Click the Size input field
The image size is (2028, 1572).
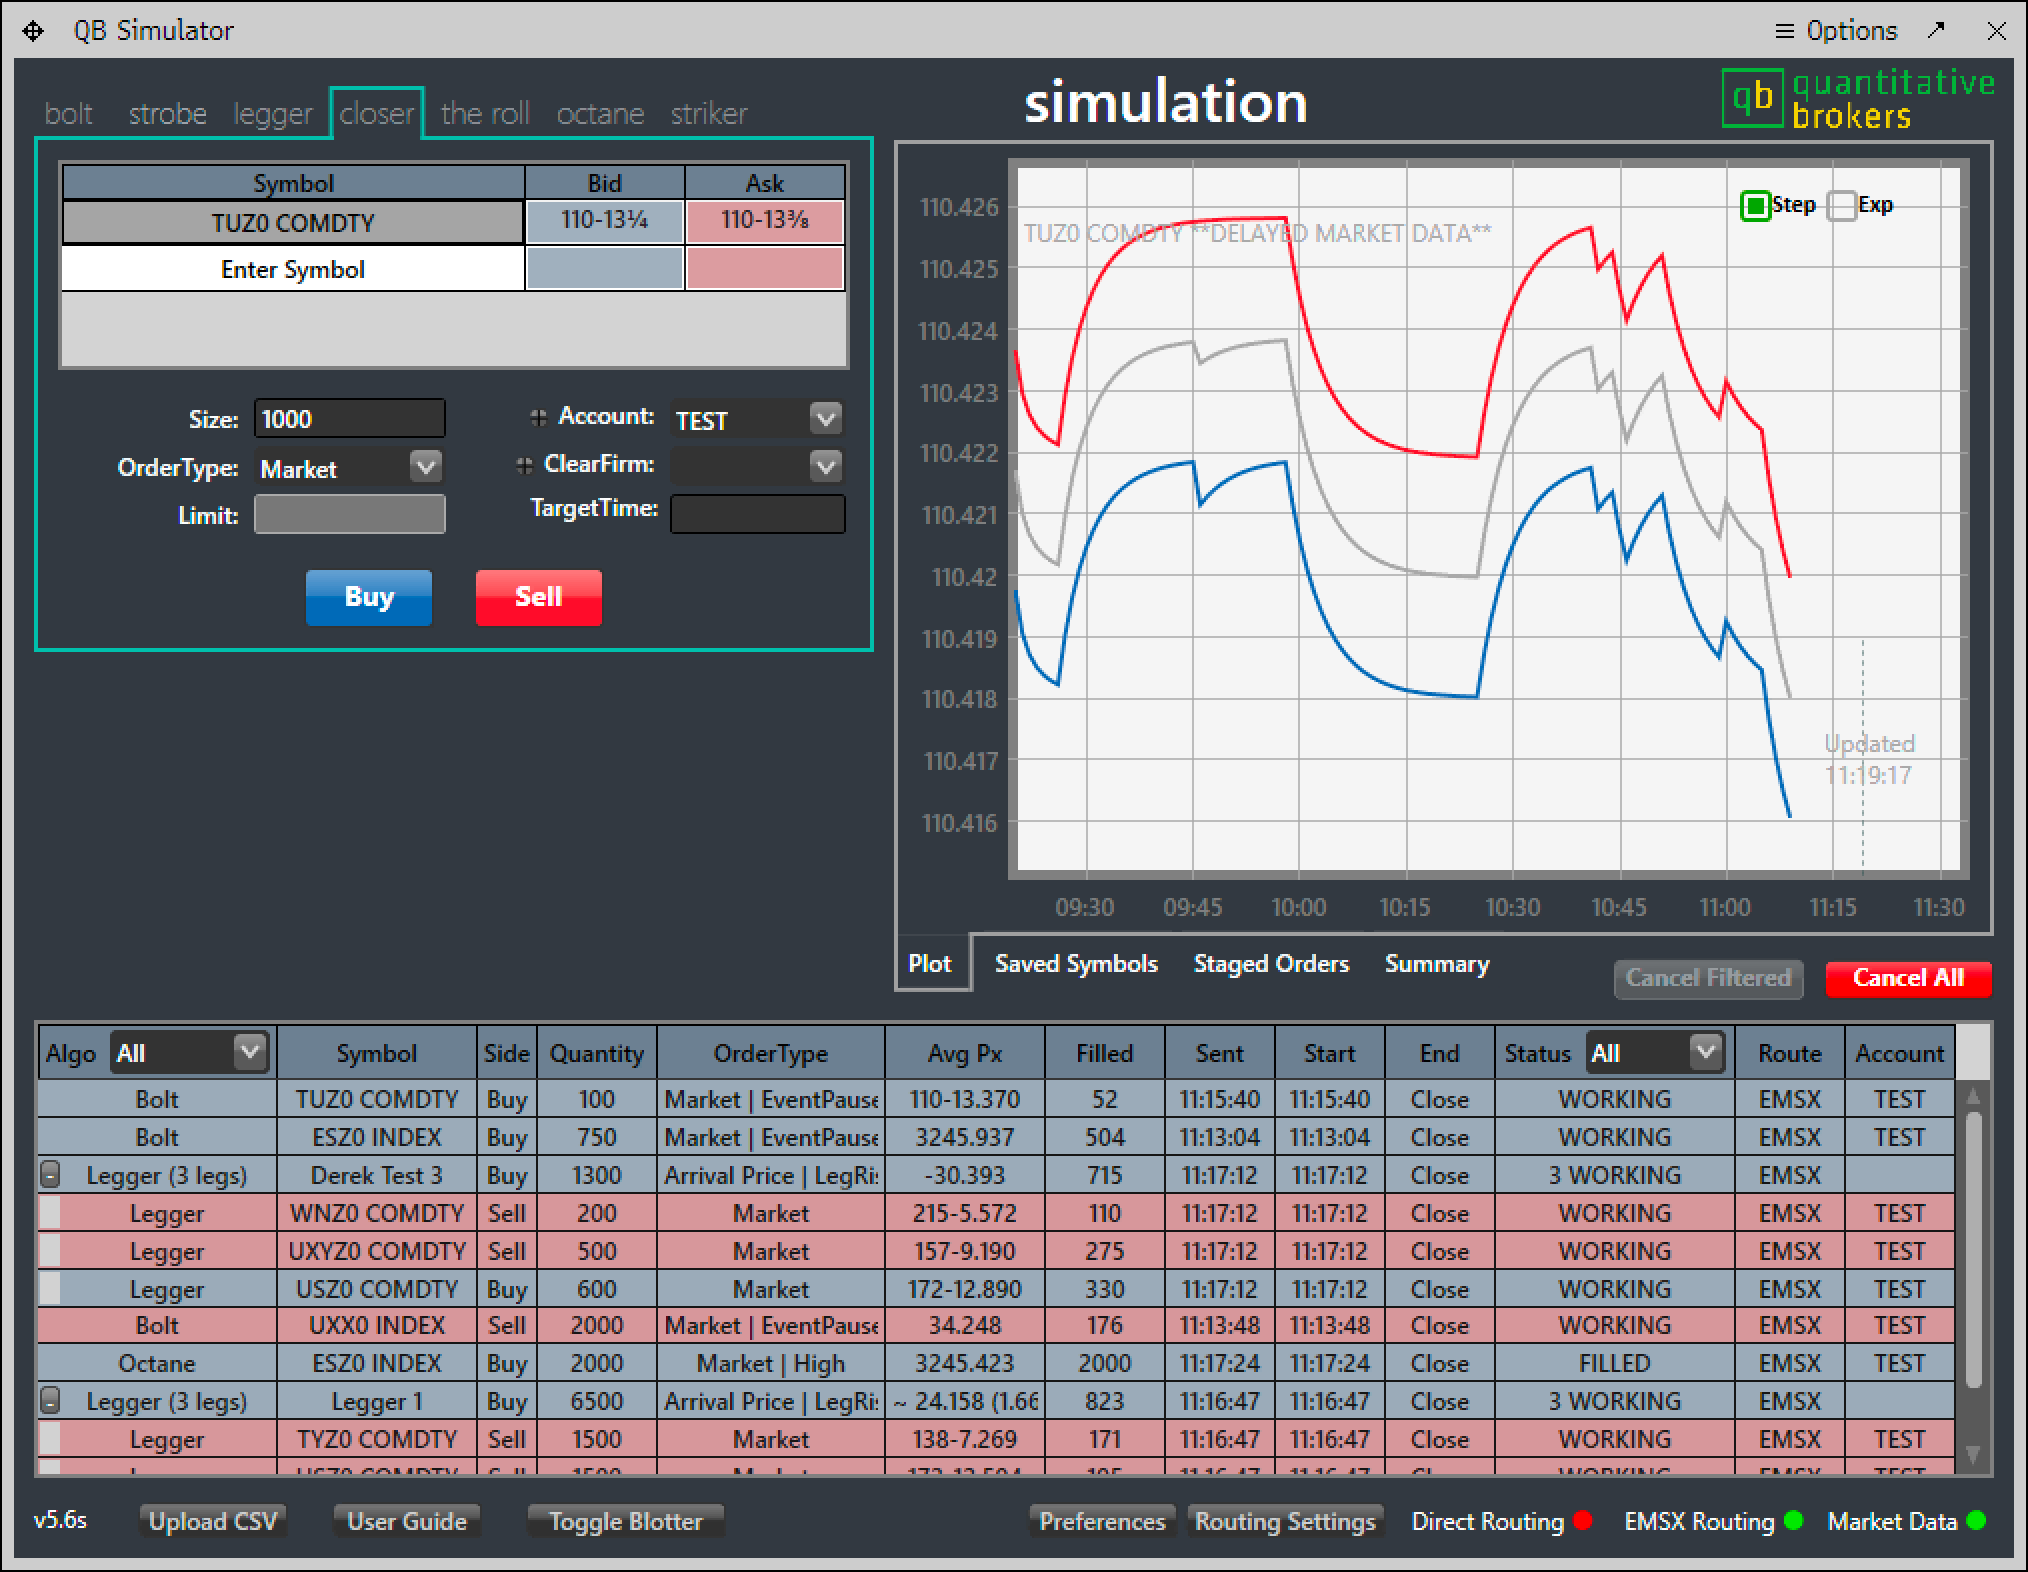(x=349, y=418)
